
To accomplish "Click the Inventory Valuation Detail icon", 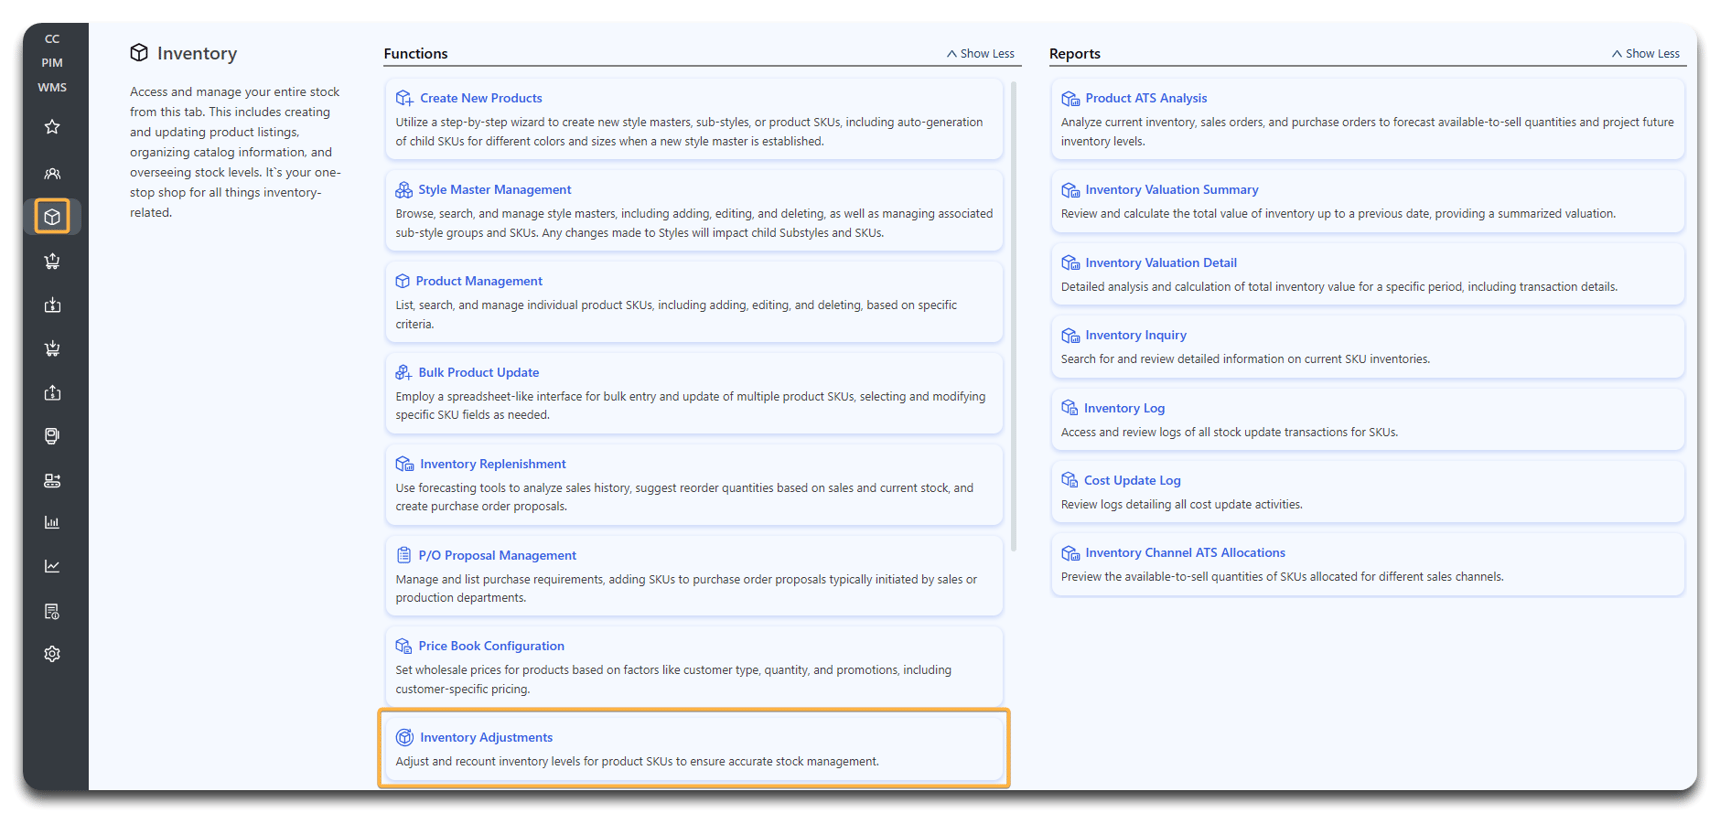I will [x=1070, y=262].
